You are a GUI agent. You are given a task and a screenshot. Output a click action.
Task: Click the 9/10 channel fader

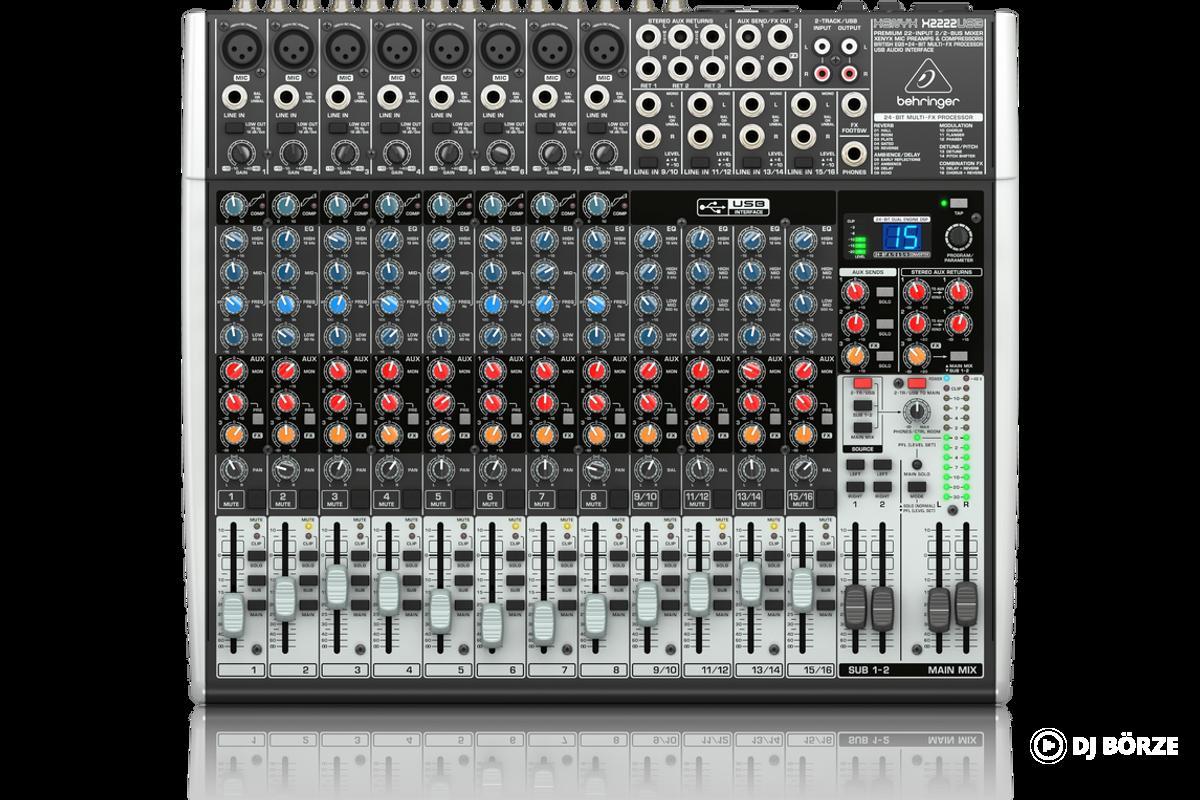(647, 600)
